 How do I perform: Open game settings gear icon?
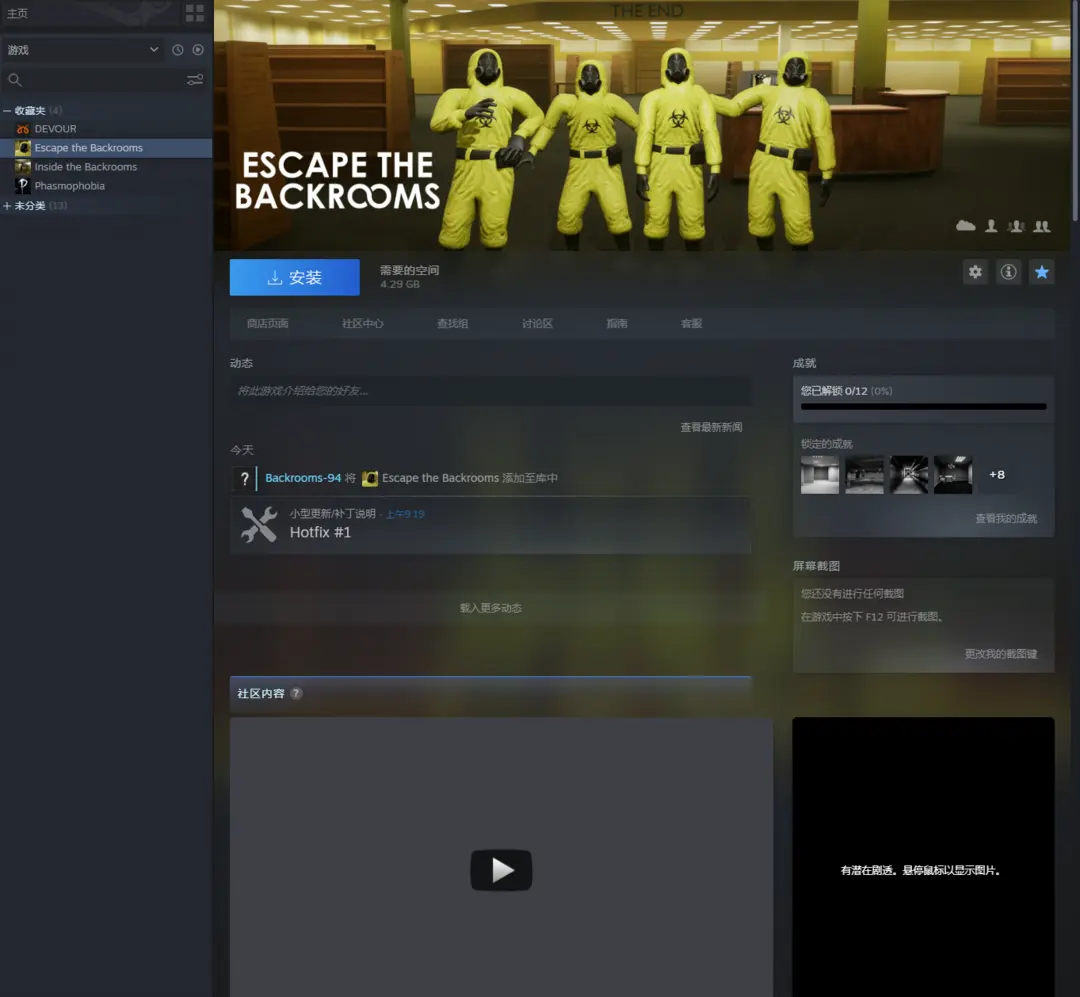(975, 271)
